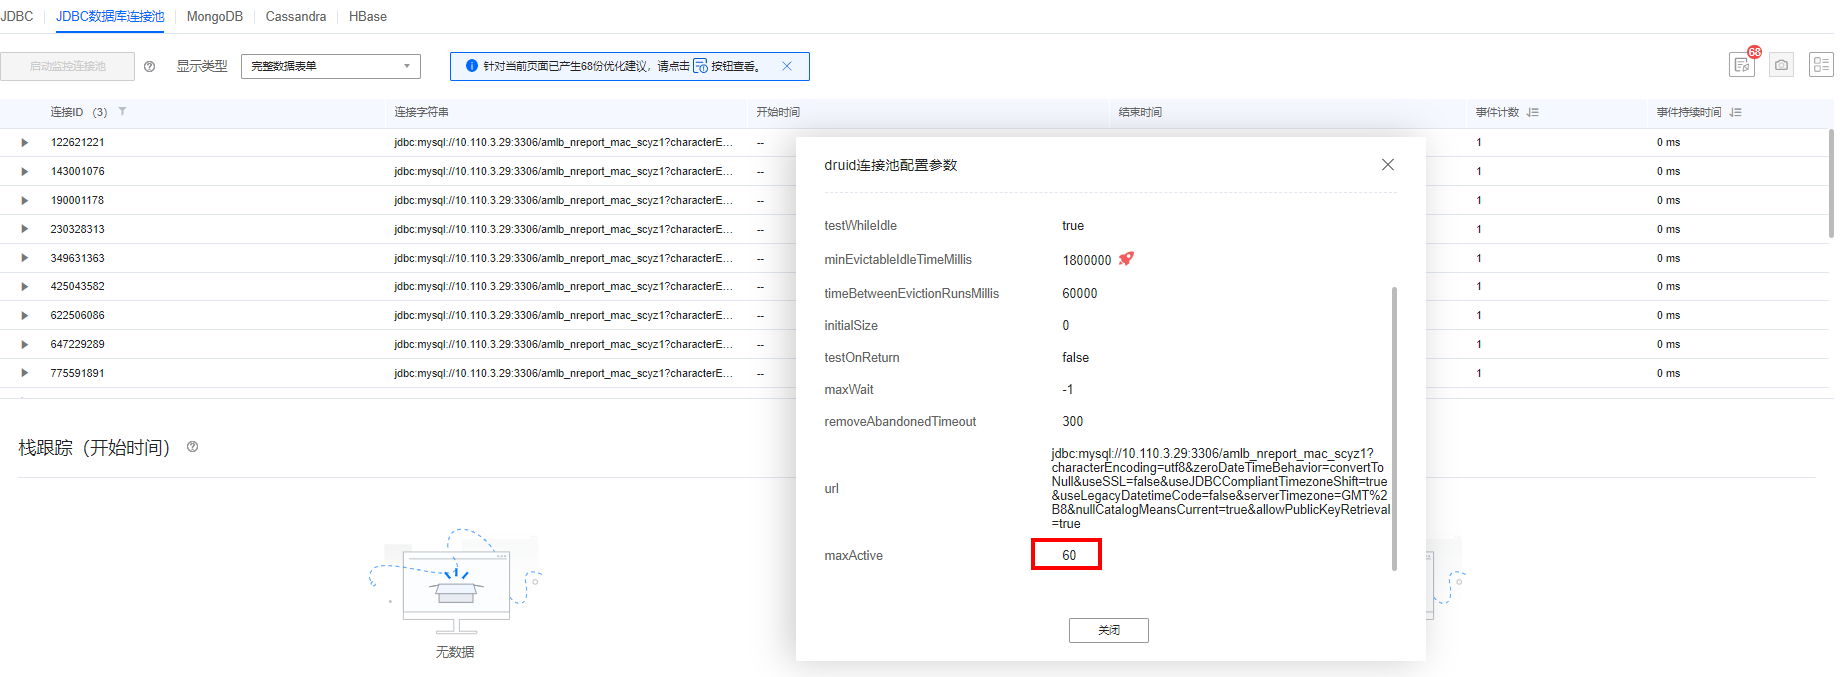Switch to the MongoDB tab
Screen dimensions: 1840x677
215,17
